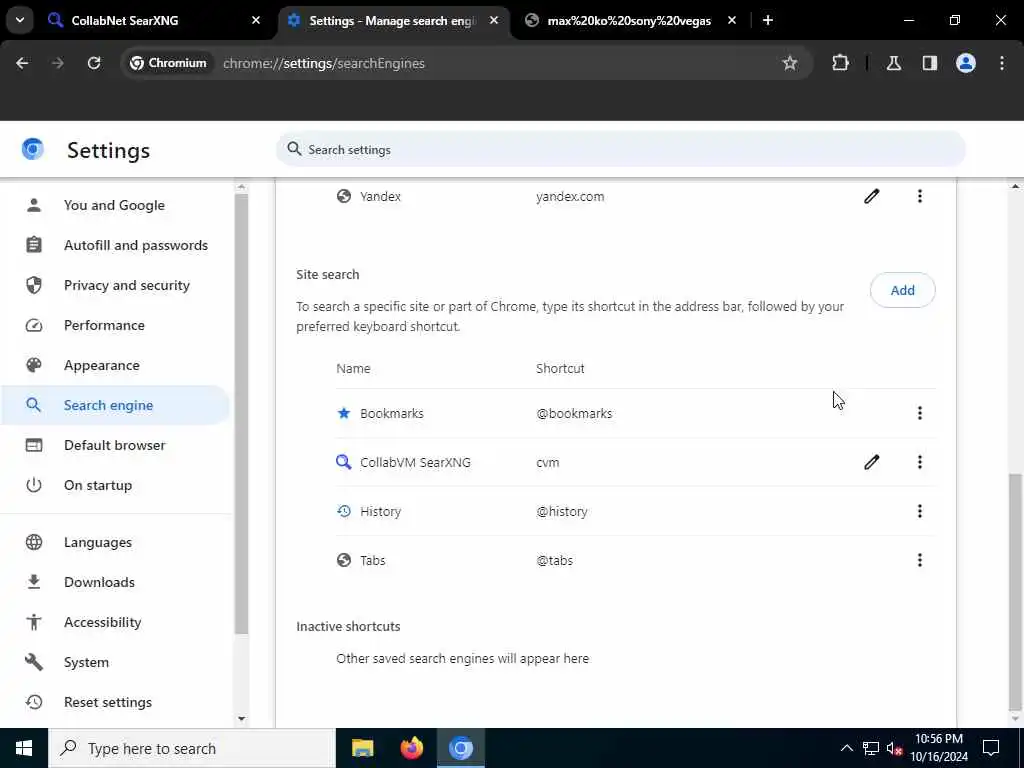Click the @history shortcut text
The height and width of the screenshot is (768, 1024).
[562, 511]
